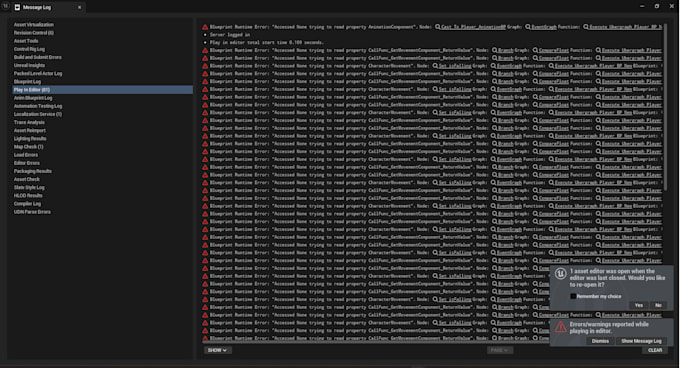Select Trace Analysis category

coord(29,122)
